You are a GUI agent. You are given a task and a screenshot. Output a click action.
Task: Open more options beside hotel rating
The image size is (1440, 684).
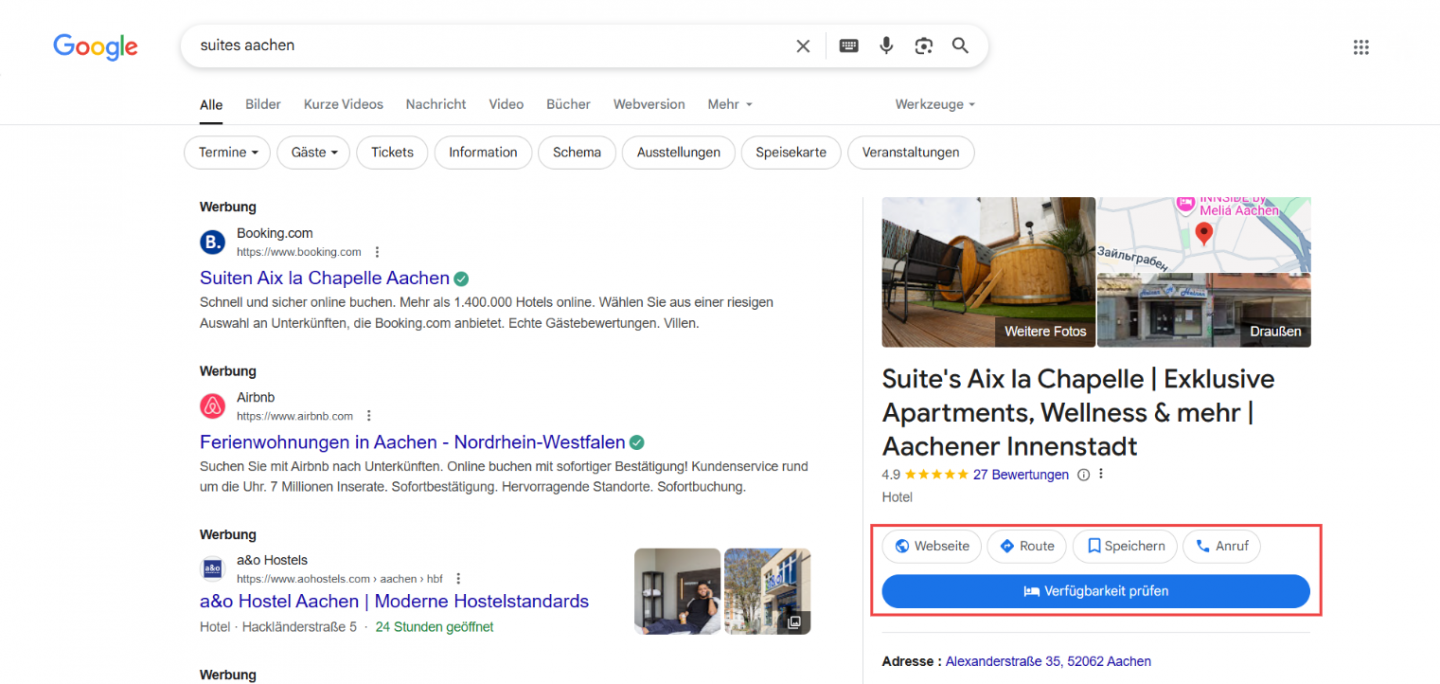(1101, 475)
